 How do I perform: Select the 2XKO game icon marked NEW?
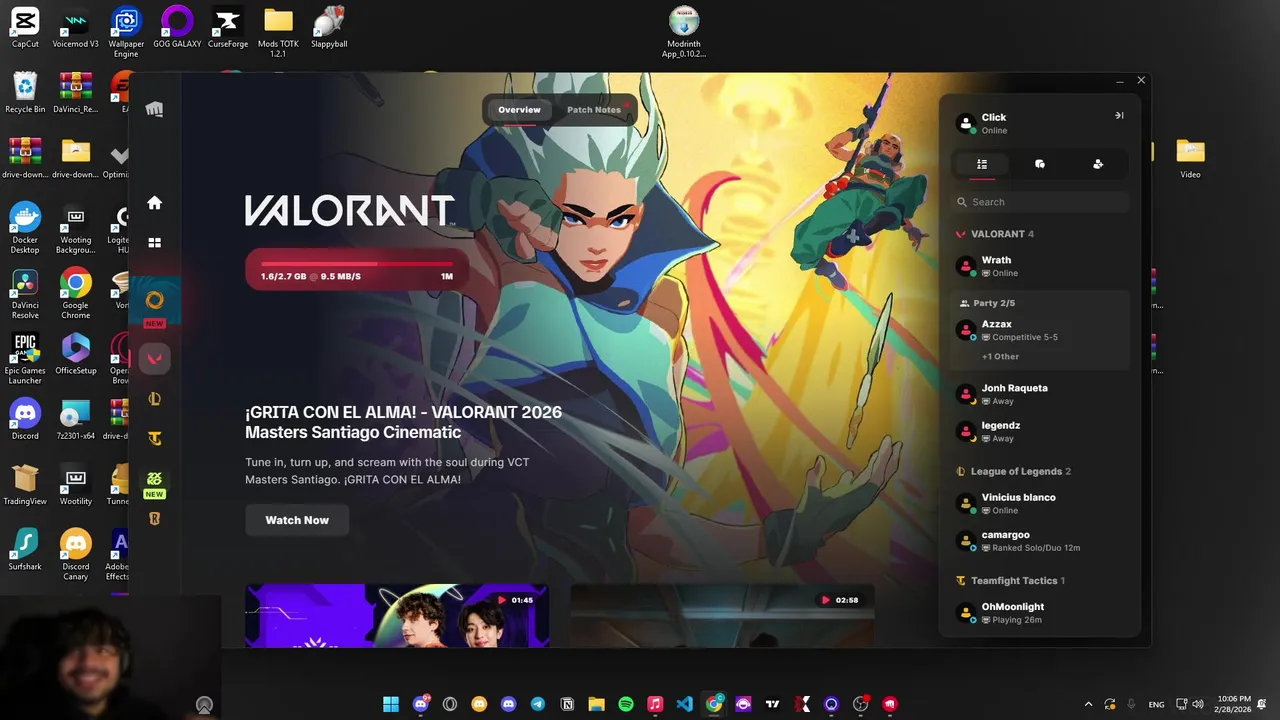(154, 479)
